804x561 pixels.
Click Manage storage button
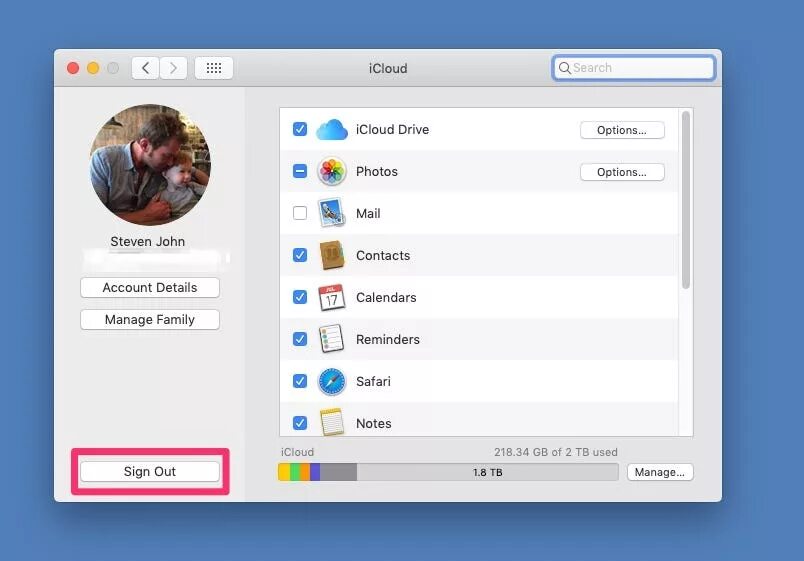click(x=660, y=472)
